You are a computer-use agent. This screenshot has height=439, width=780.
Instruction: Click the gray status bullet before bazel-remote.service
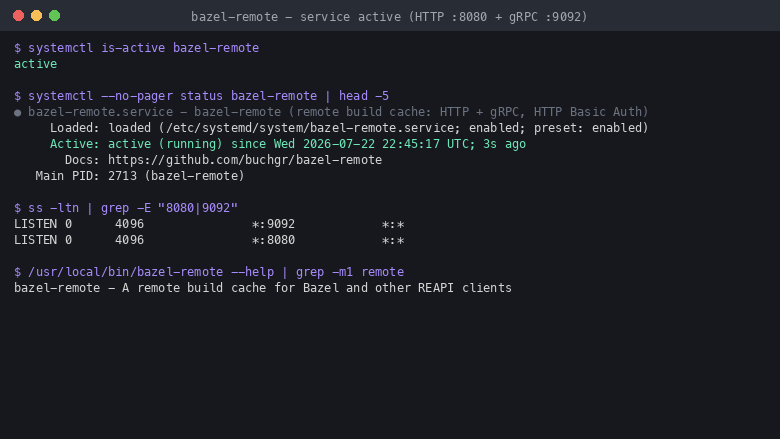(18, 113)
